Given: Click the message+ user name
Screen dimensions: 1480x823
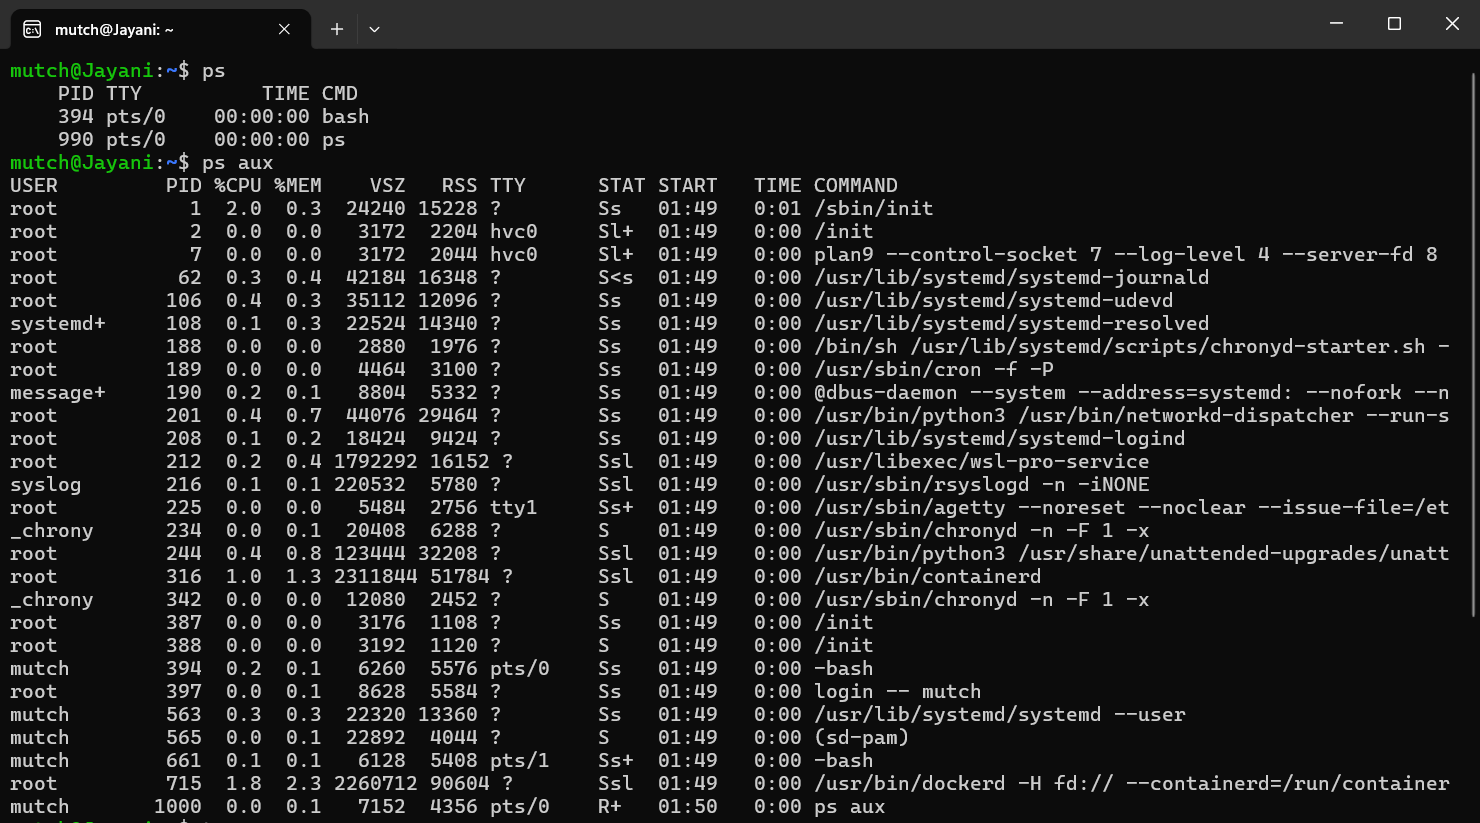Looking at the screenshot, I should pos(58,393).
